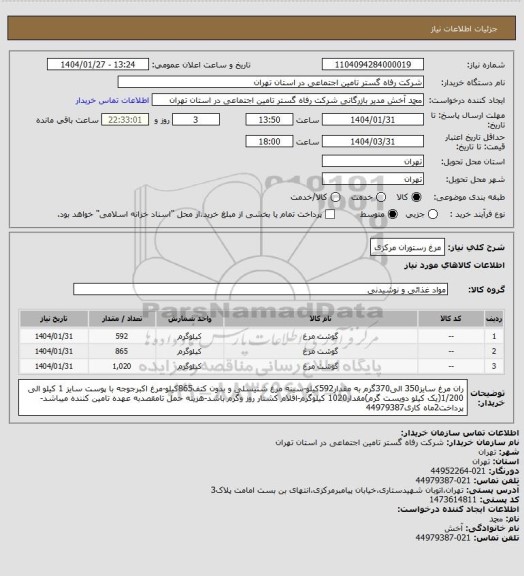The width and height of the screenshot is (524, 576).
Task: Click the price validity date 1404/03/31 field
Action: coord(373,141)
